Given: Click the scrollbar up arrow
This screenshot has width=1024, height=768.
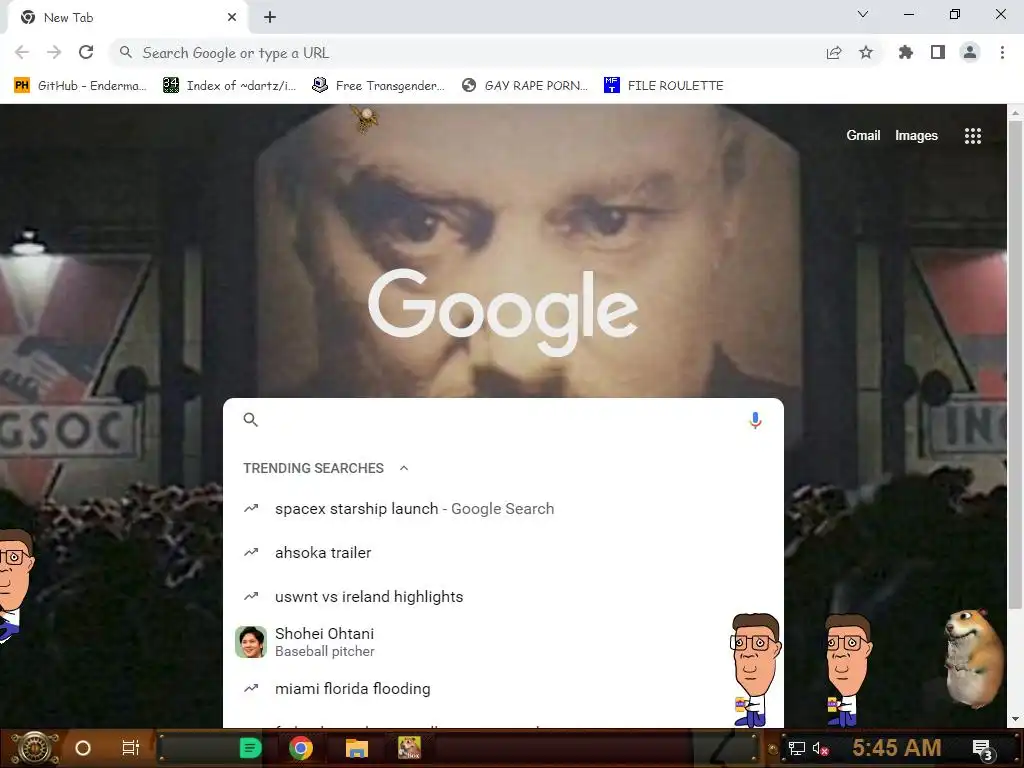Looking at the screenshot, I should (1016, 112).
